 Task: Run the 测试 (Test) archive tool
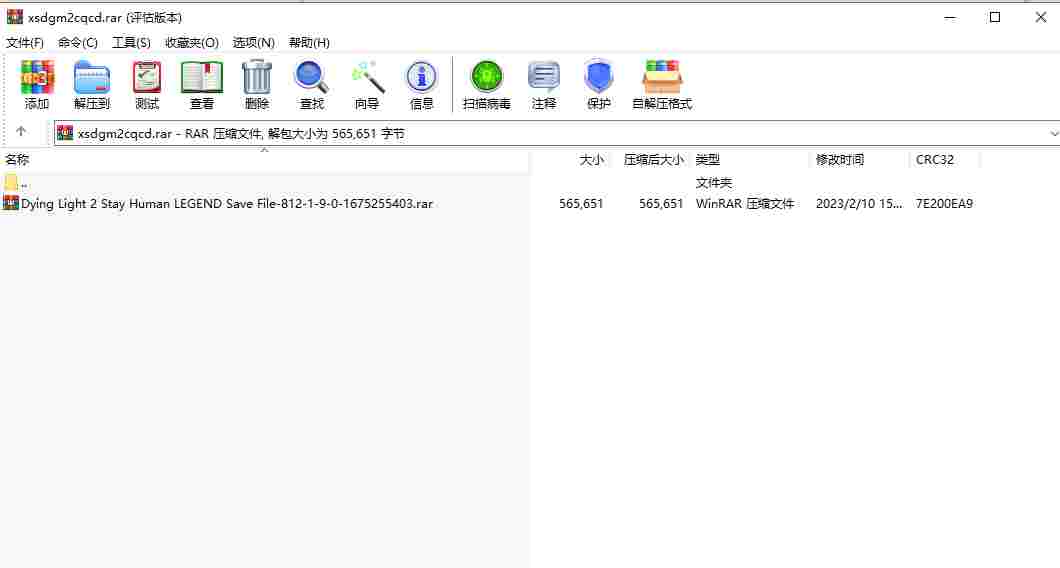click(x=147, y=85)
